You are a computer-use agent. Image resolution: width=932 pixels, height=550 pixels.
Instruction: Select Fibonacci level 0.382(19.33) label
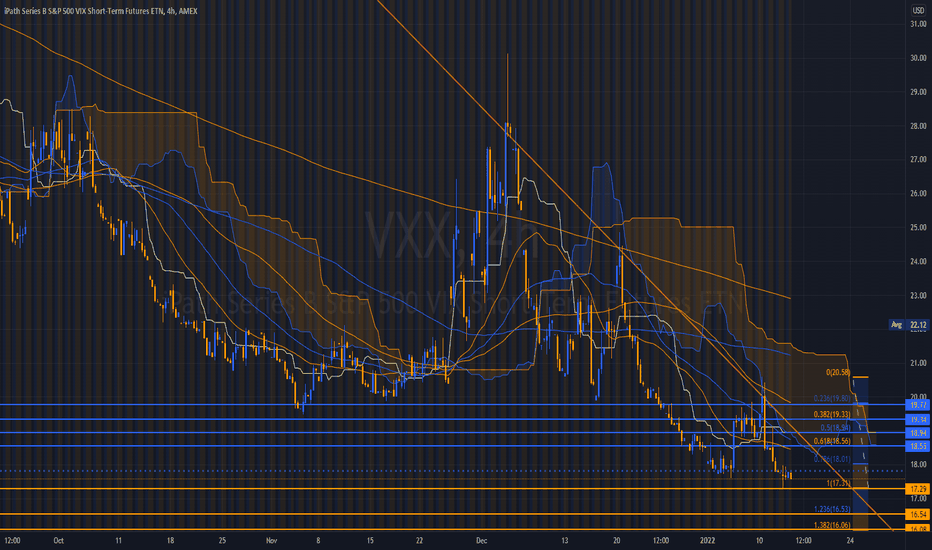point(832,414)
